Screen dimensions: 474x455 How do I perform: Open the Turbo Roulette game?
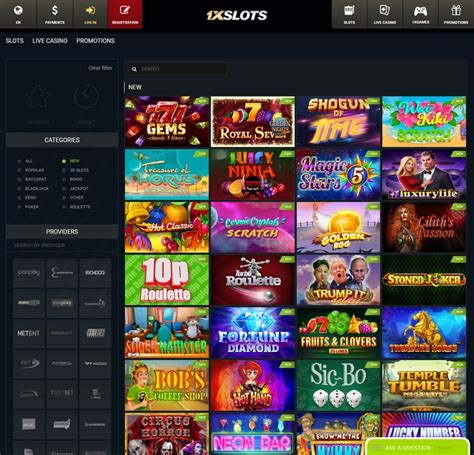[x=253, y=280]
